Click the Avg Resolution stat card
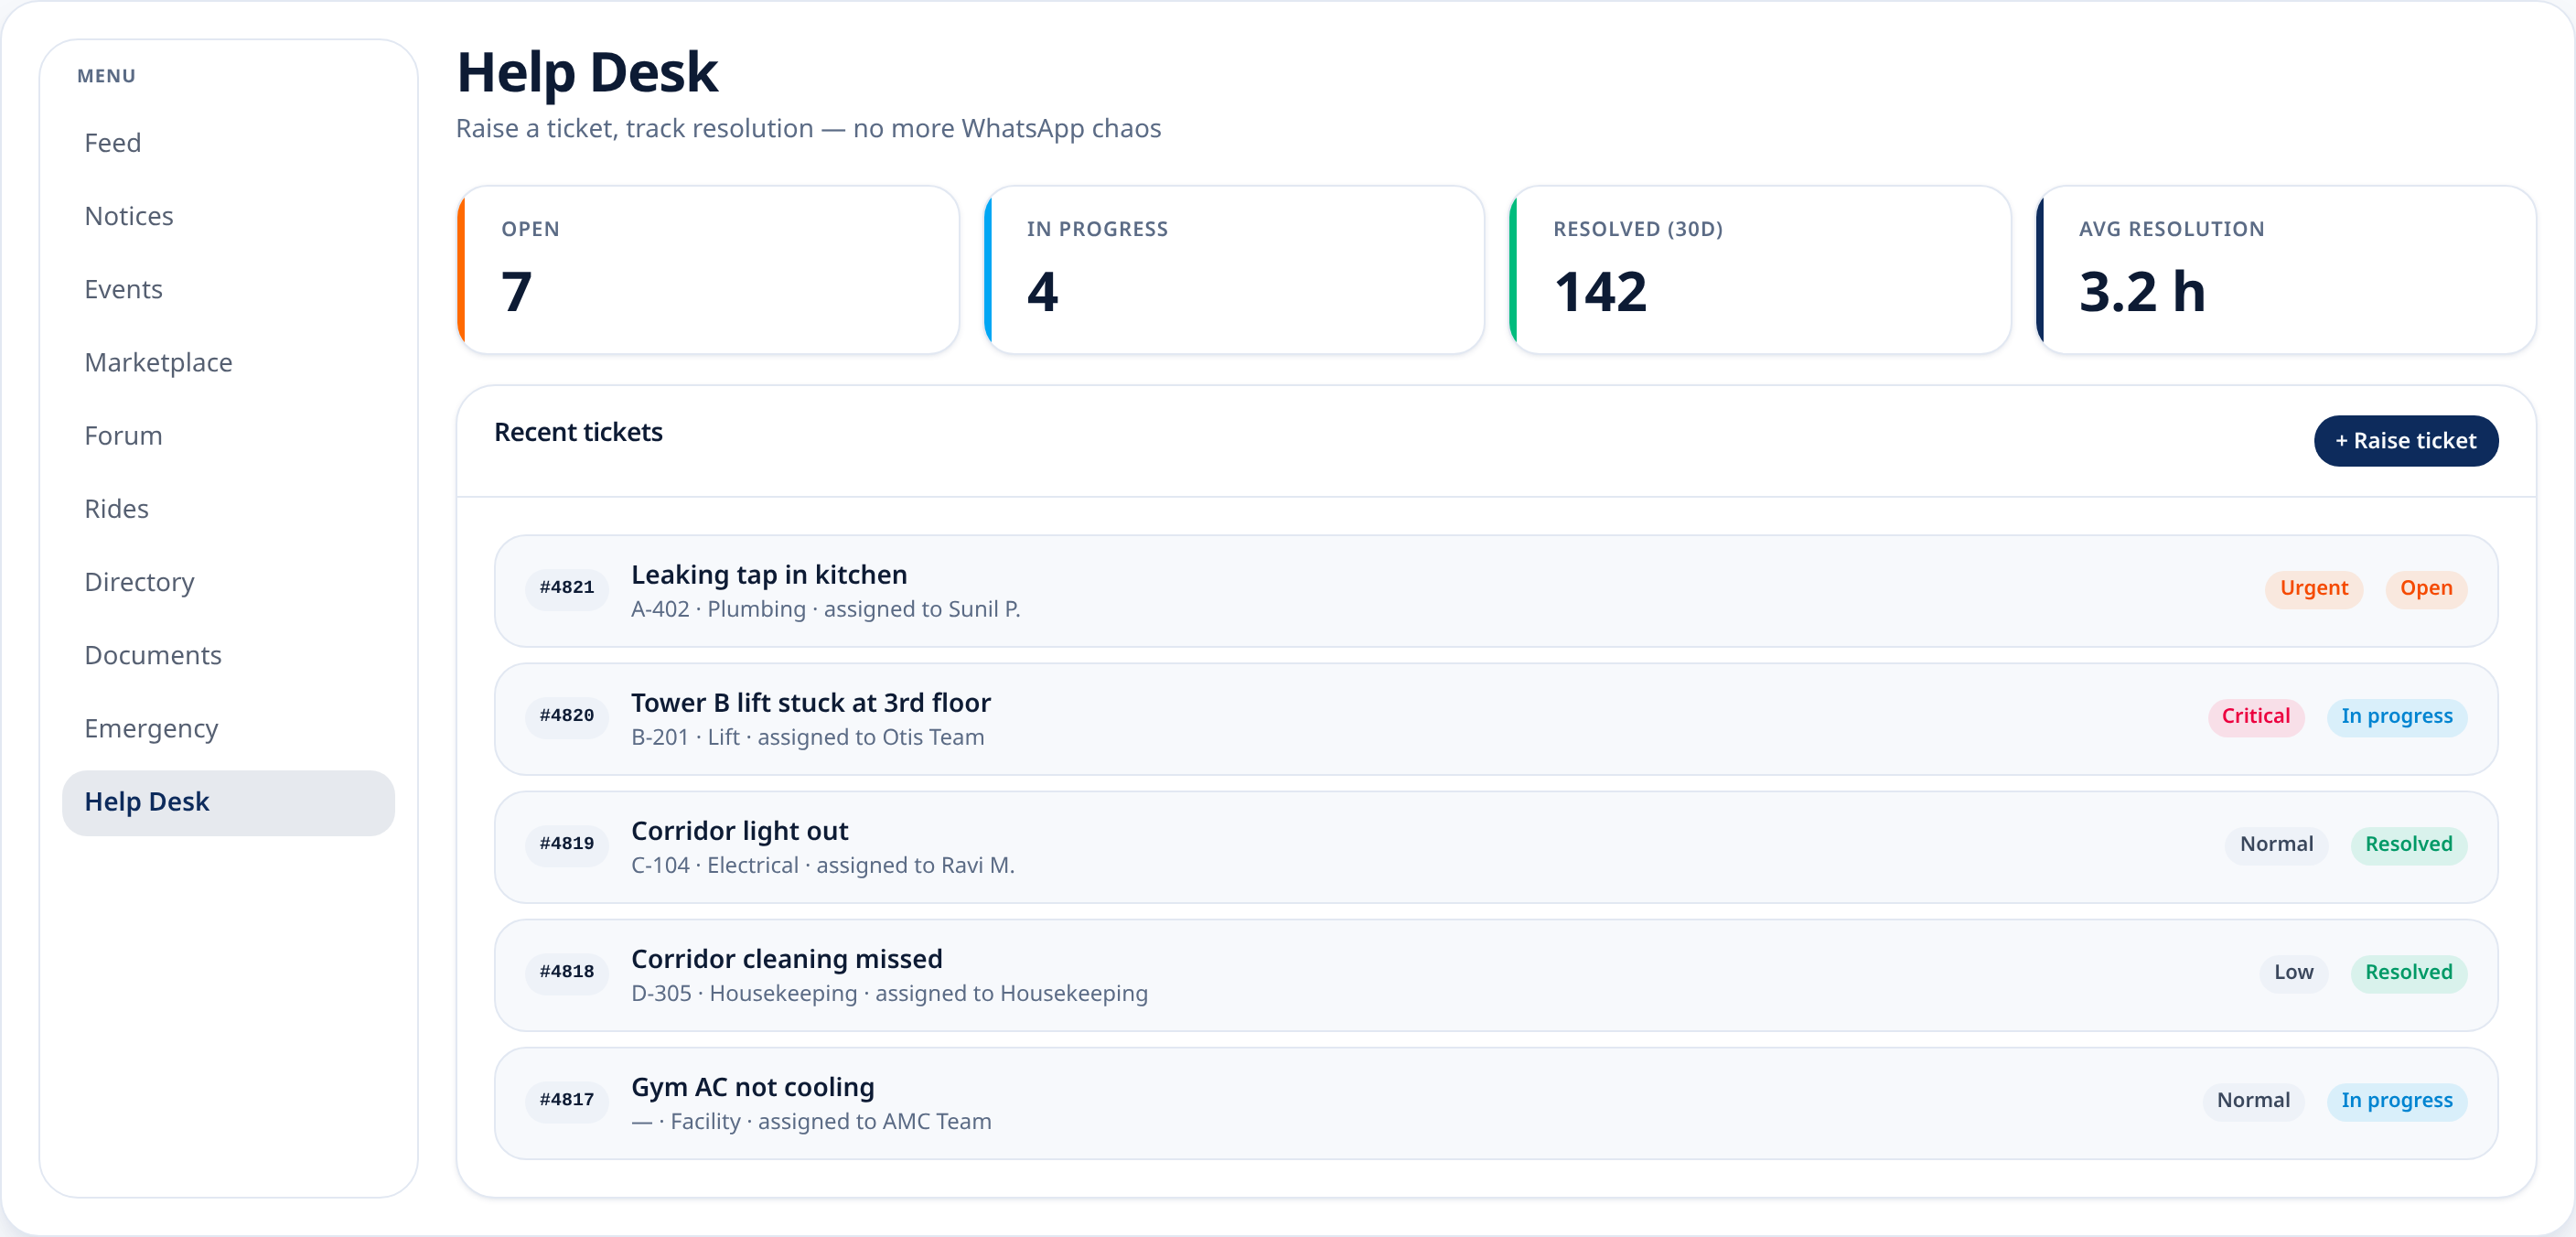Viewport: 2576px width, 1237px height. (x=2285, y=269)
